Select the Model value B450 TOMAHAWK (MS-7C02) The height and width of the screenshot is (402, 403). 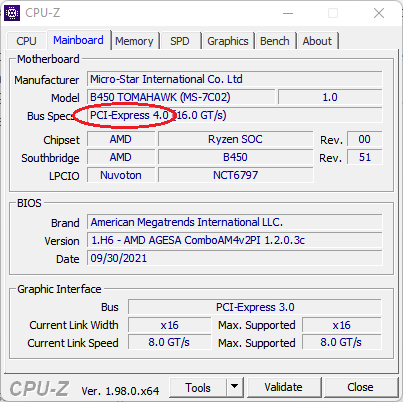[181, 97]
